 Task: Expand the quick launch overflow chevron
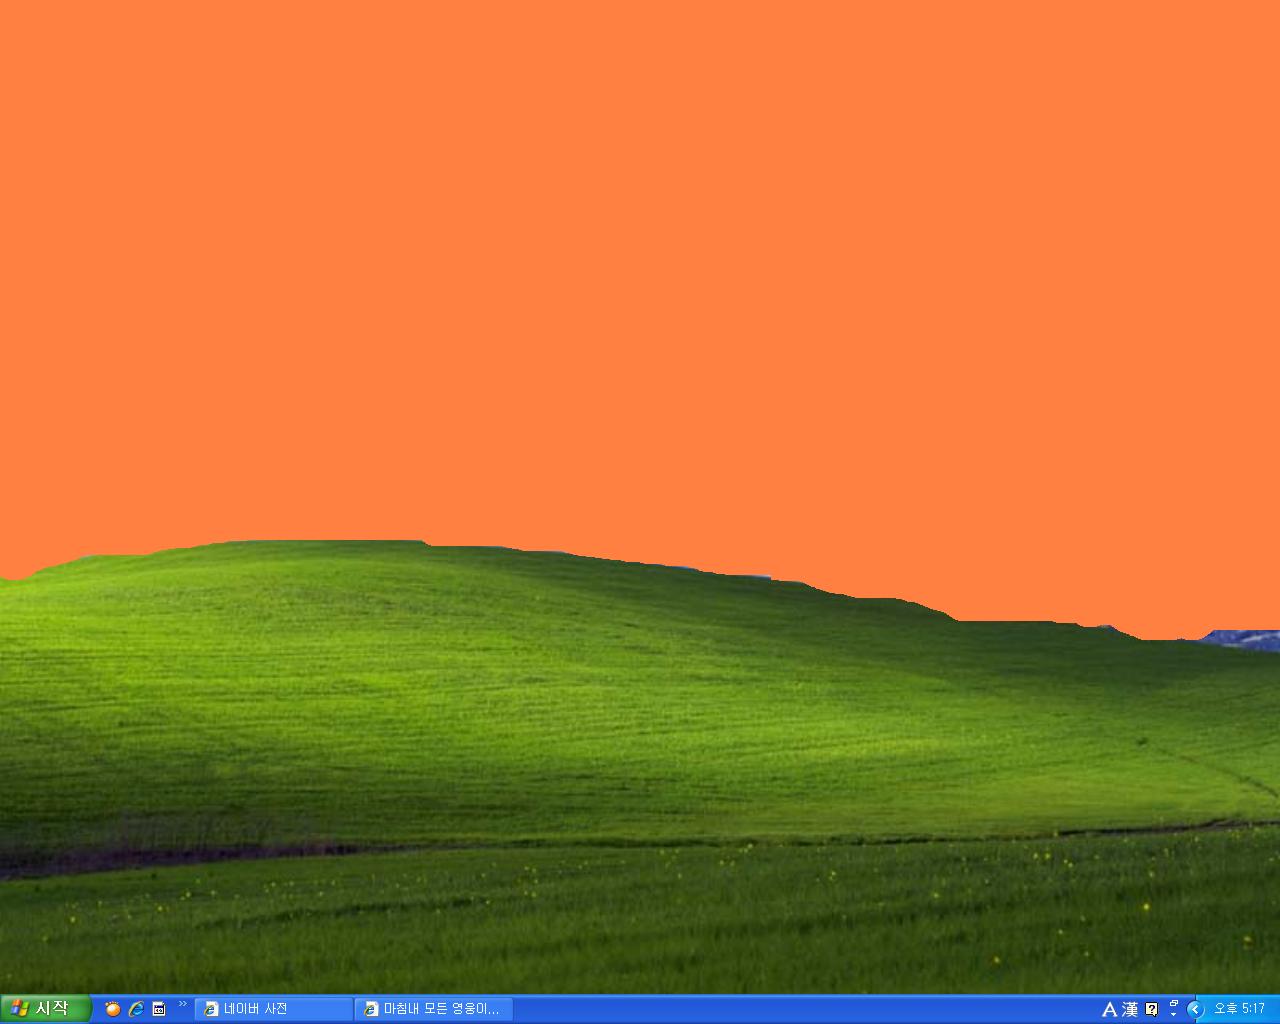pyautogui.click(x=183, y=1004)
